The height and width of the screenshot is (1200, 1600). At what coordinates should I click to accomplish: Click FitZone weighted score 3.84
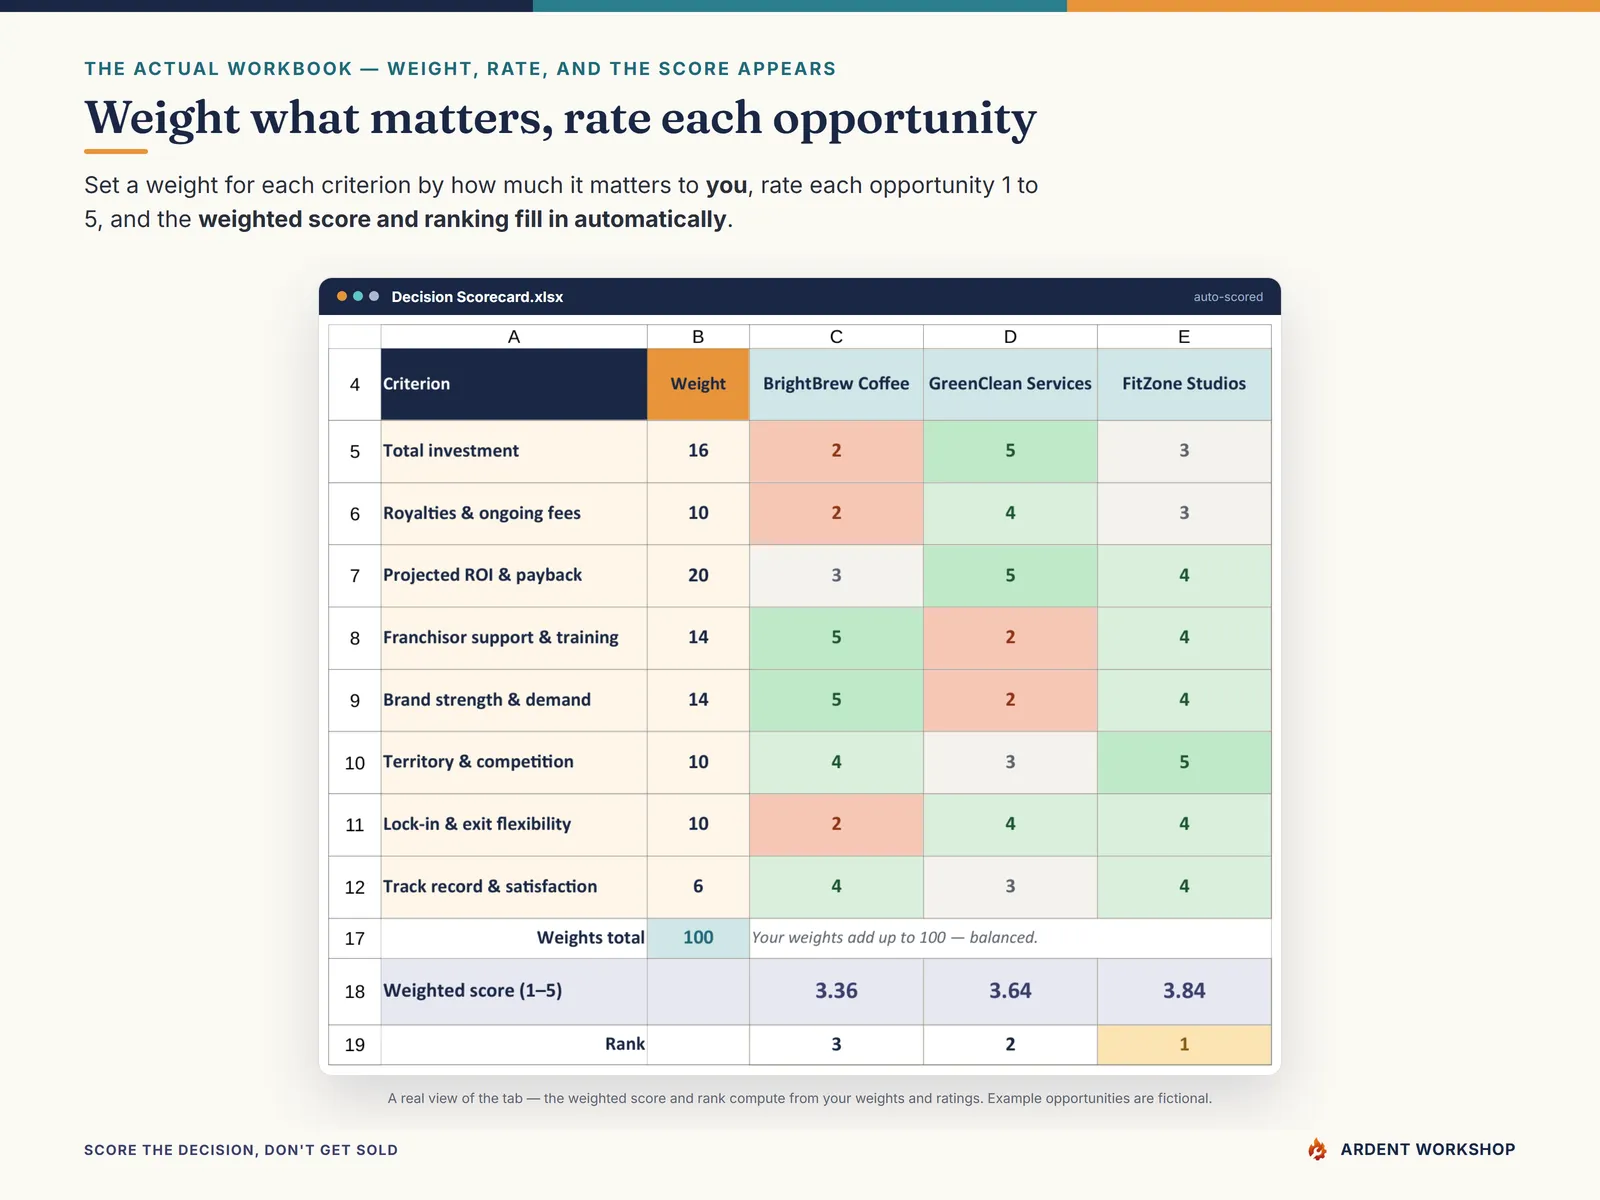1184,991
